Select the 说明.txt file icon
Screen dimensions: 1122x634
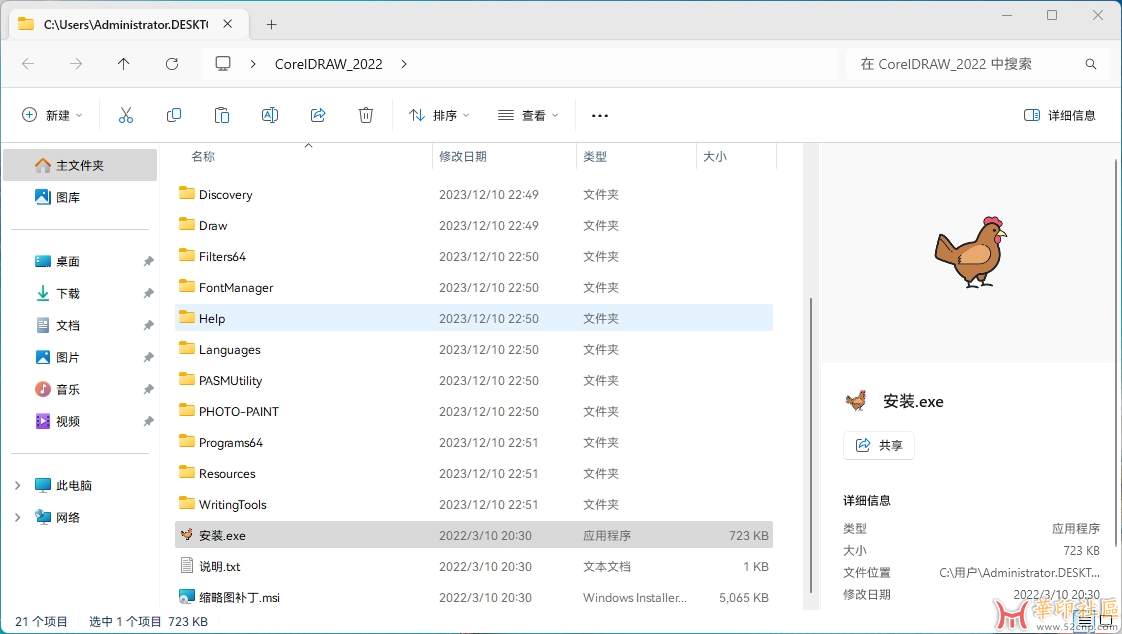187,565
